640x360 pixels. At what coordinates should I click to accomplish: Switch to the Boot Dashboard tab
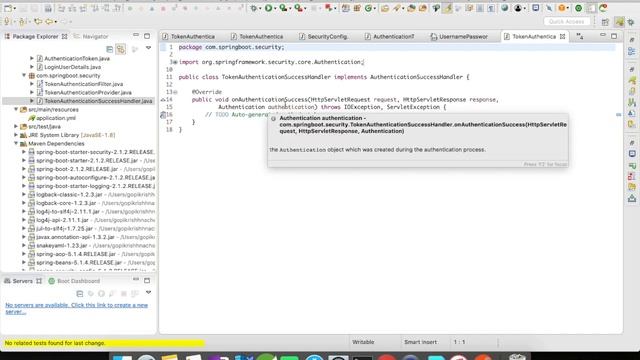(x=74, y=281)
